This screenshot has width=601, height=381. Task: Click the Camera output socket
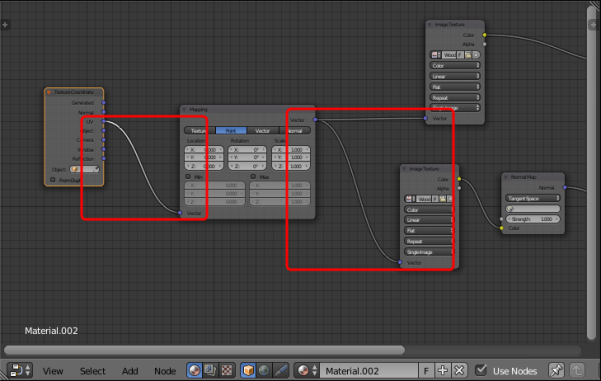(103, 140)
